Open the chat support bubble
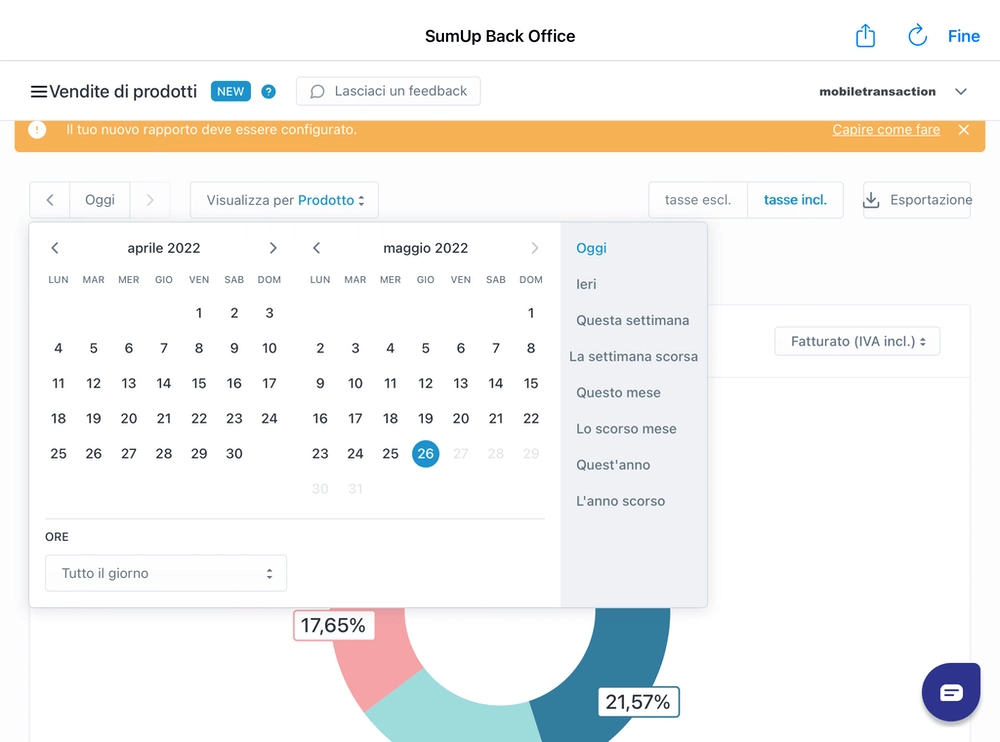This screenshot has width=1000, height=742. pyautogui.click(x=950, y=692)
